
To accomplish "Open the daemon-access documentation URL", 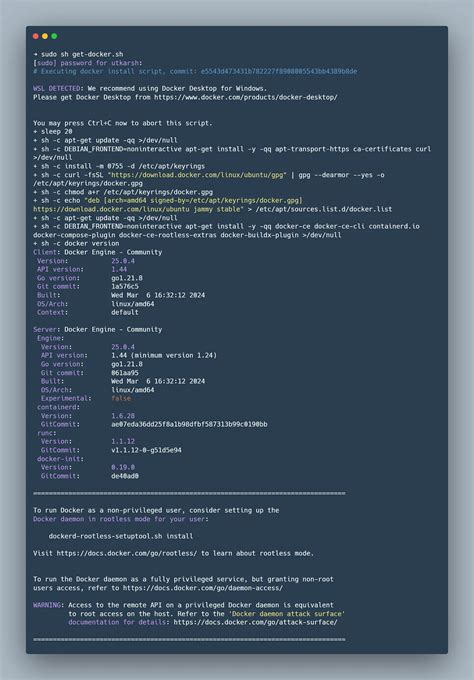I will pos(203,588).
